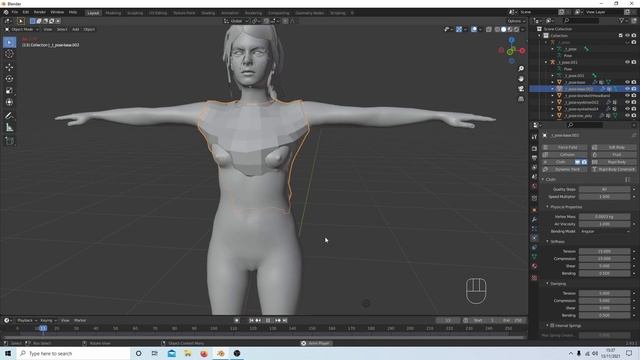
Task: Open the Window menu
Action: coord(57,13)
